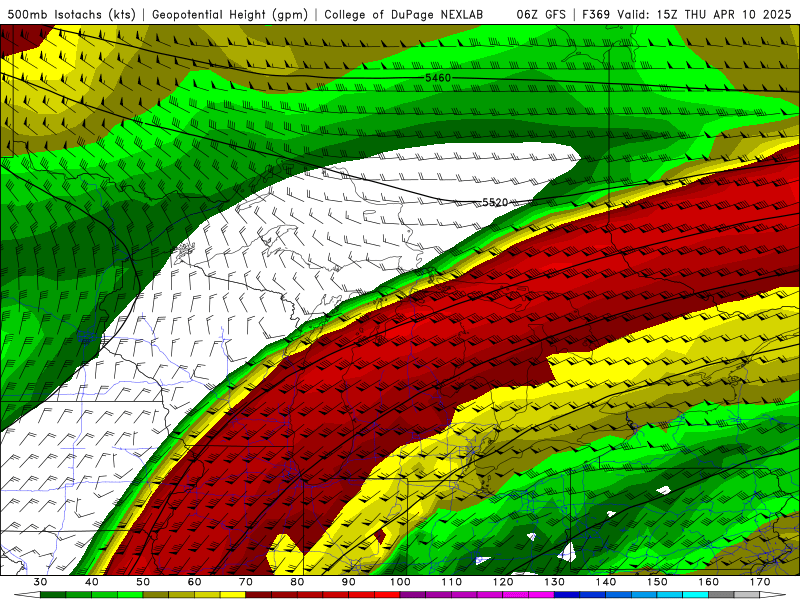This screenshot has height=600, width=800.
Task: Click the 150 value on the color scale
Action: [657, 582]
